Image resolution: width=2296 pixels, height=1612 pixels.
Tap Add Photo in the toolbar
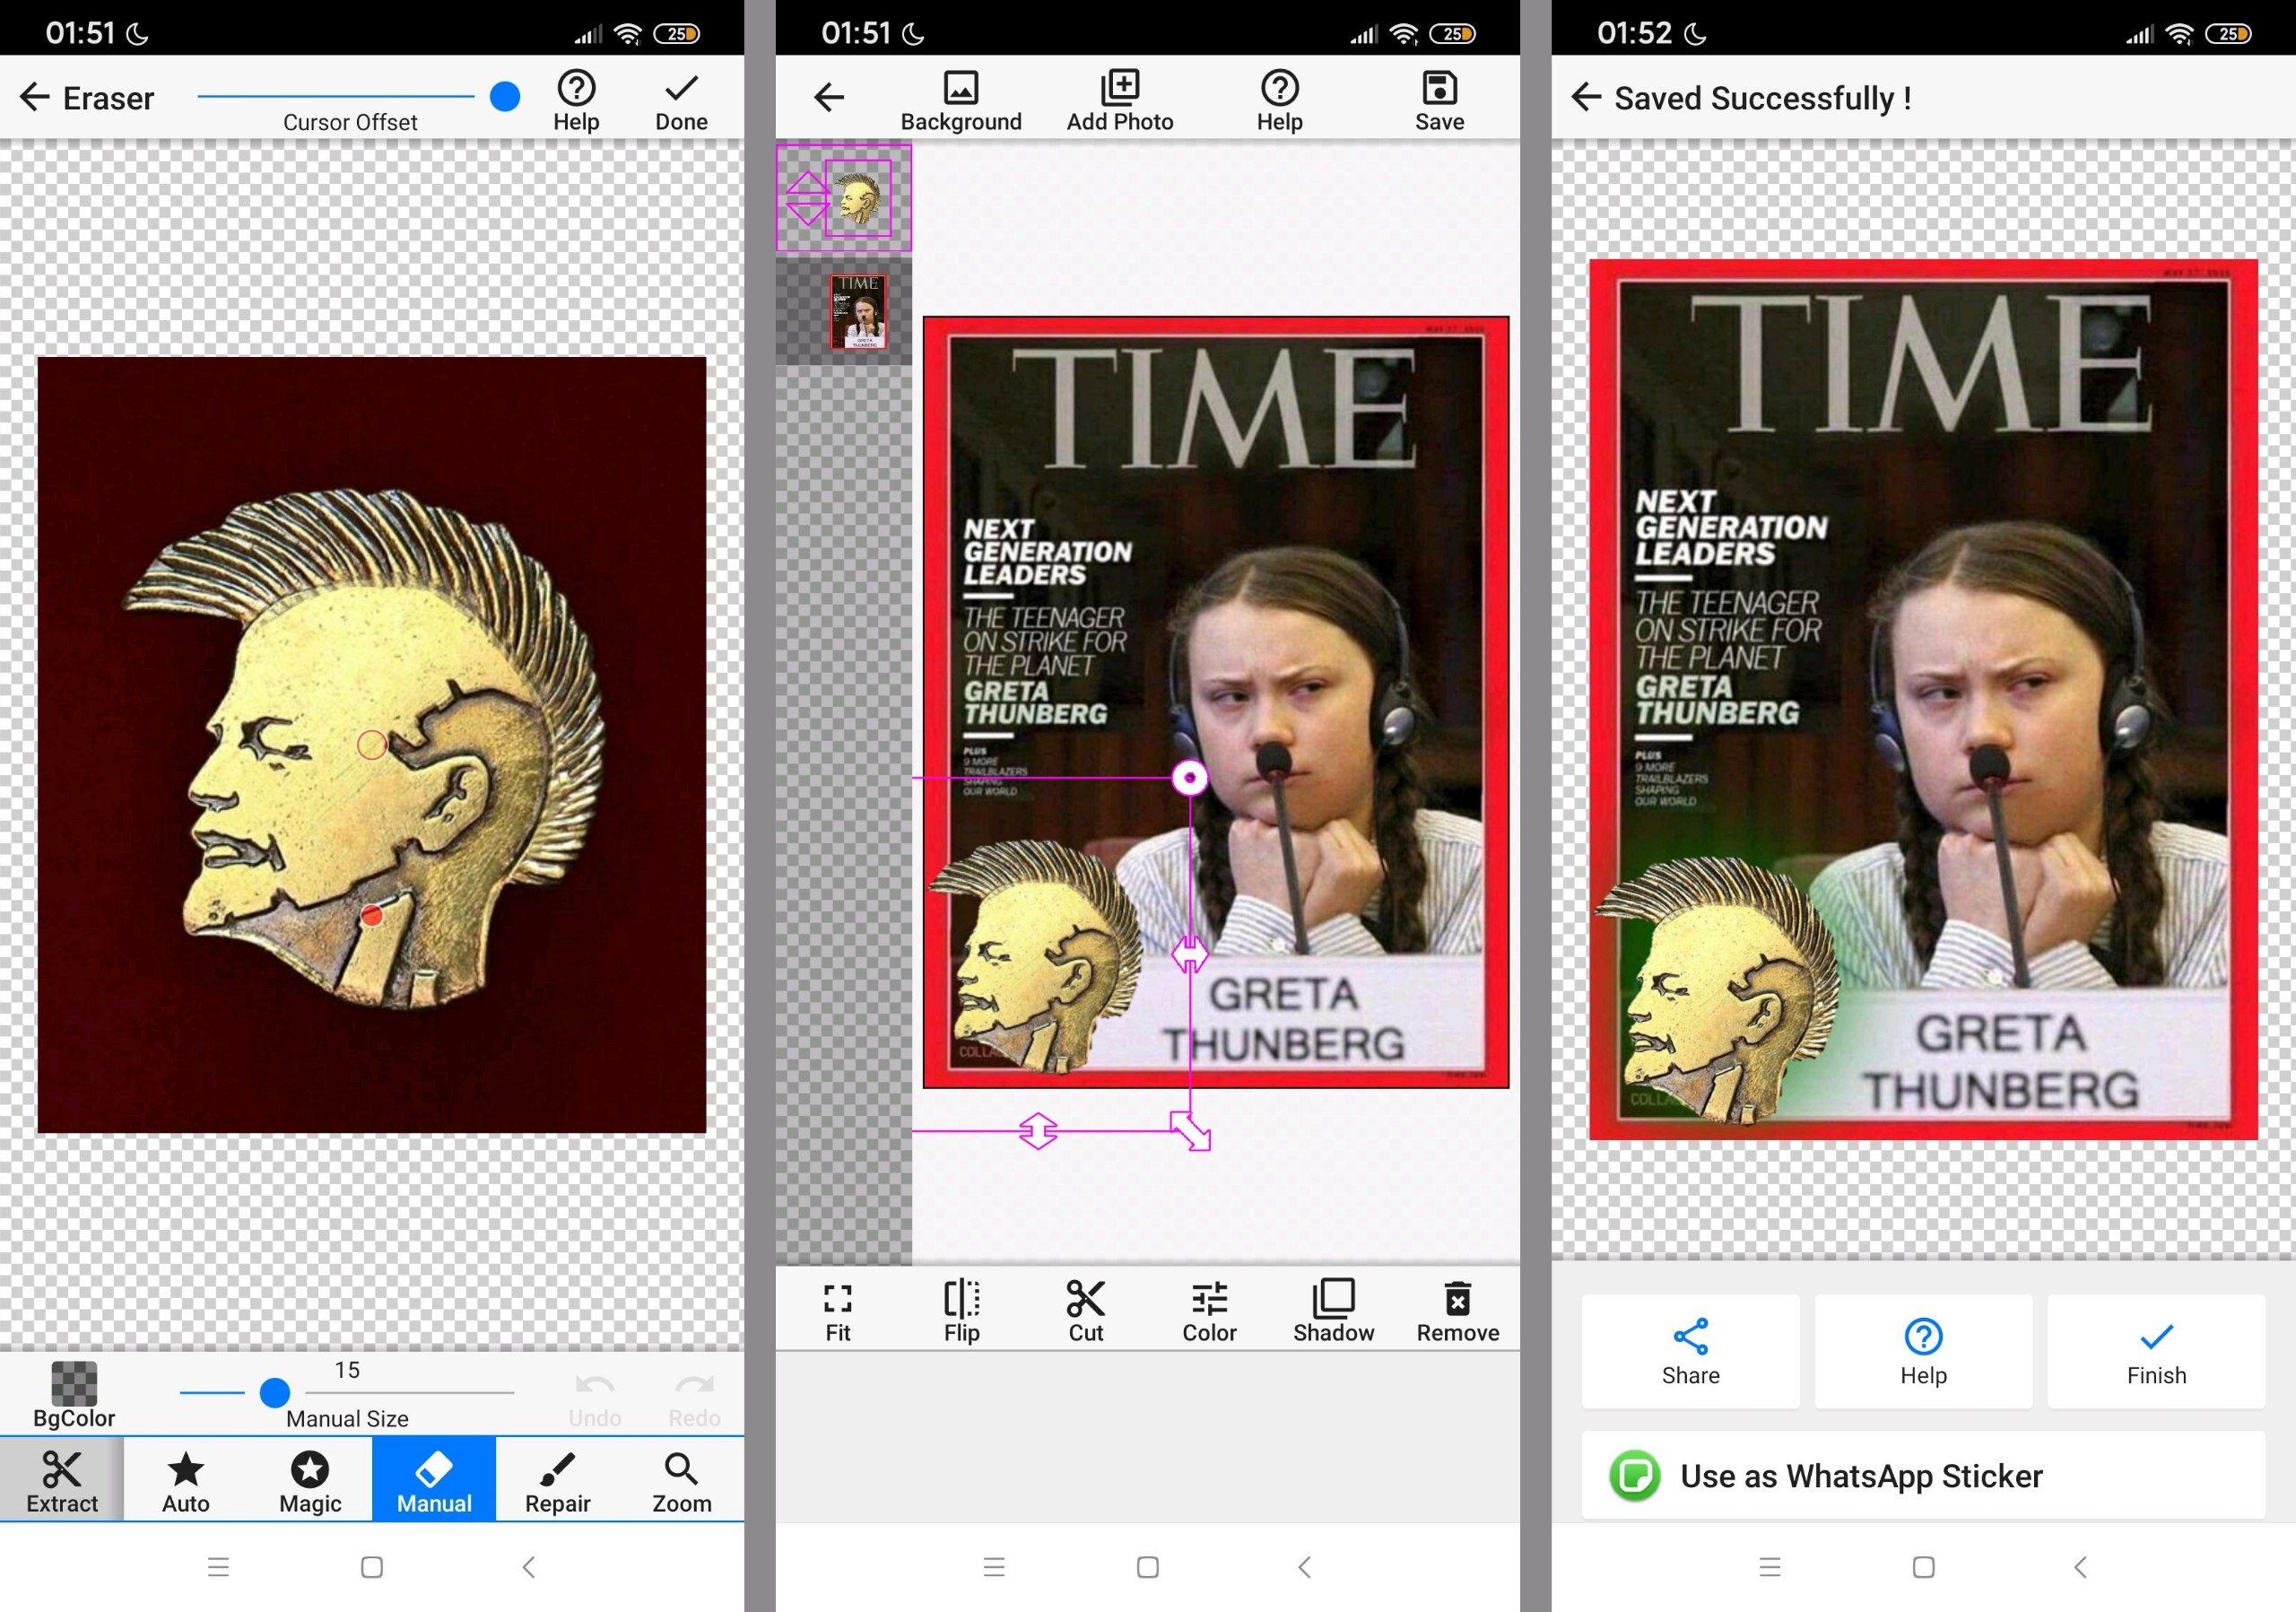point(1120,100)
